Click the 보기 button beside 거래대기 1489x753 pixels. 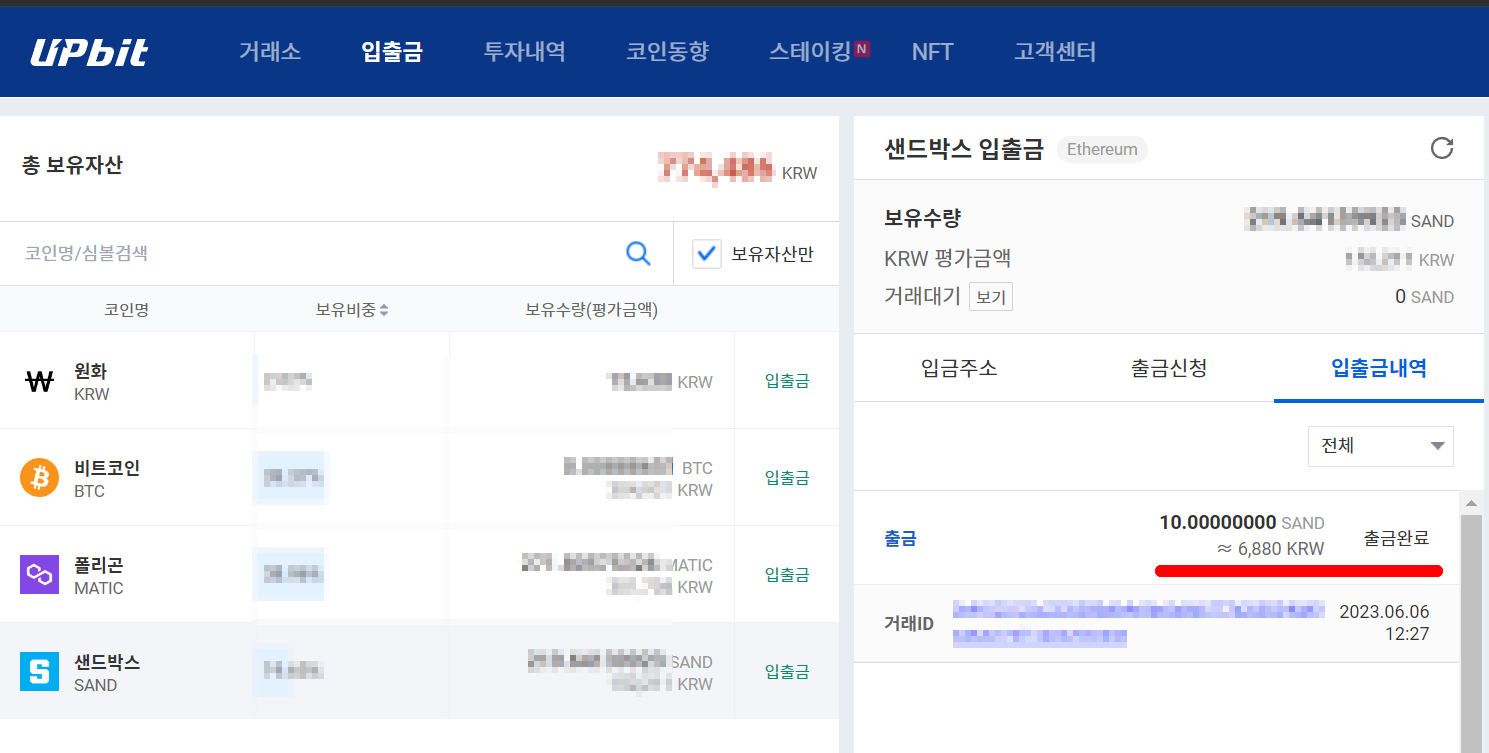(x=991, y=297)
